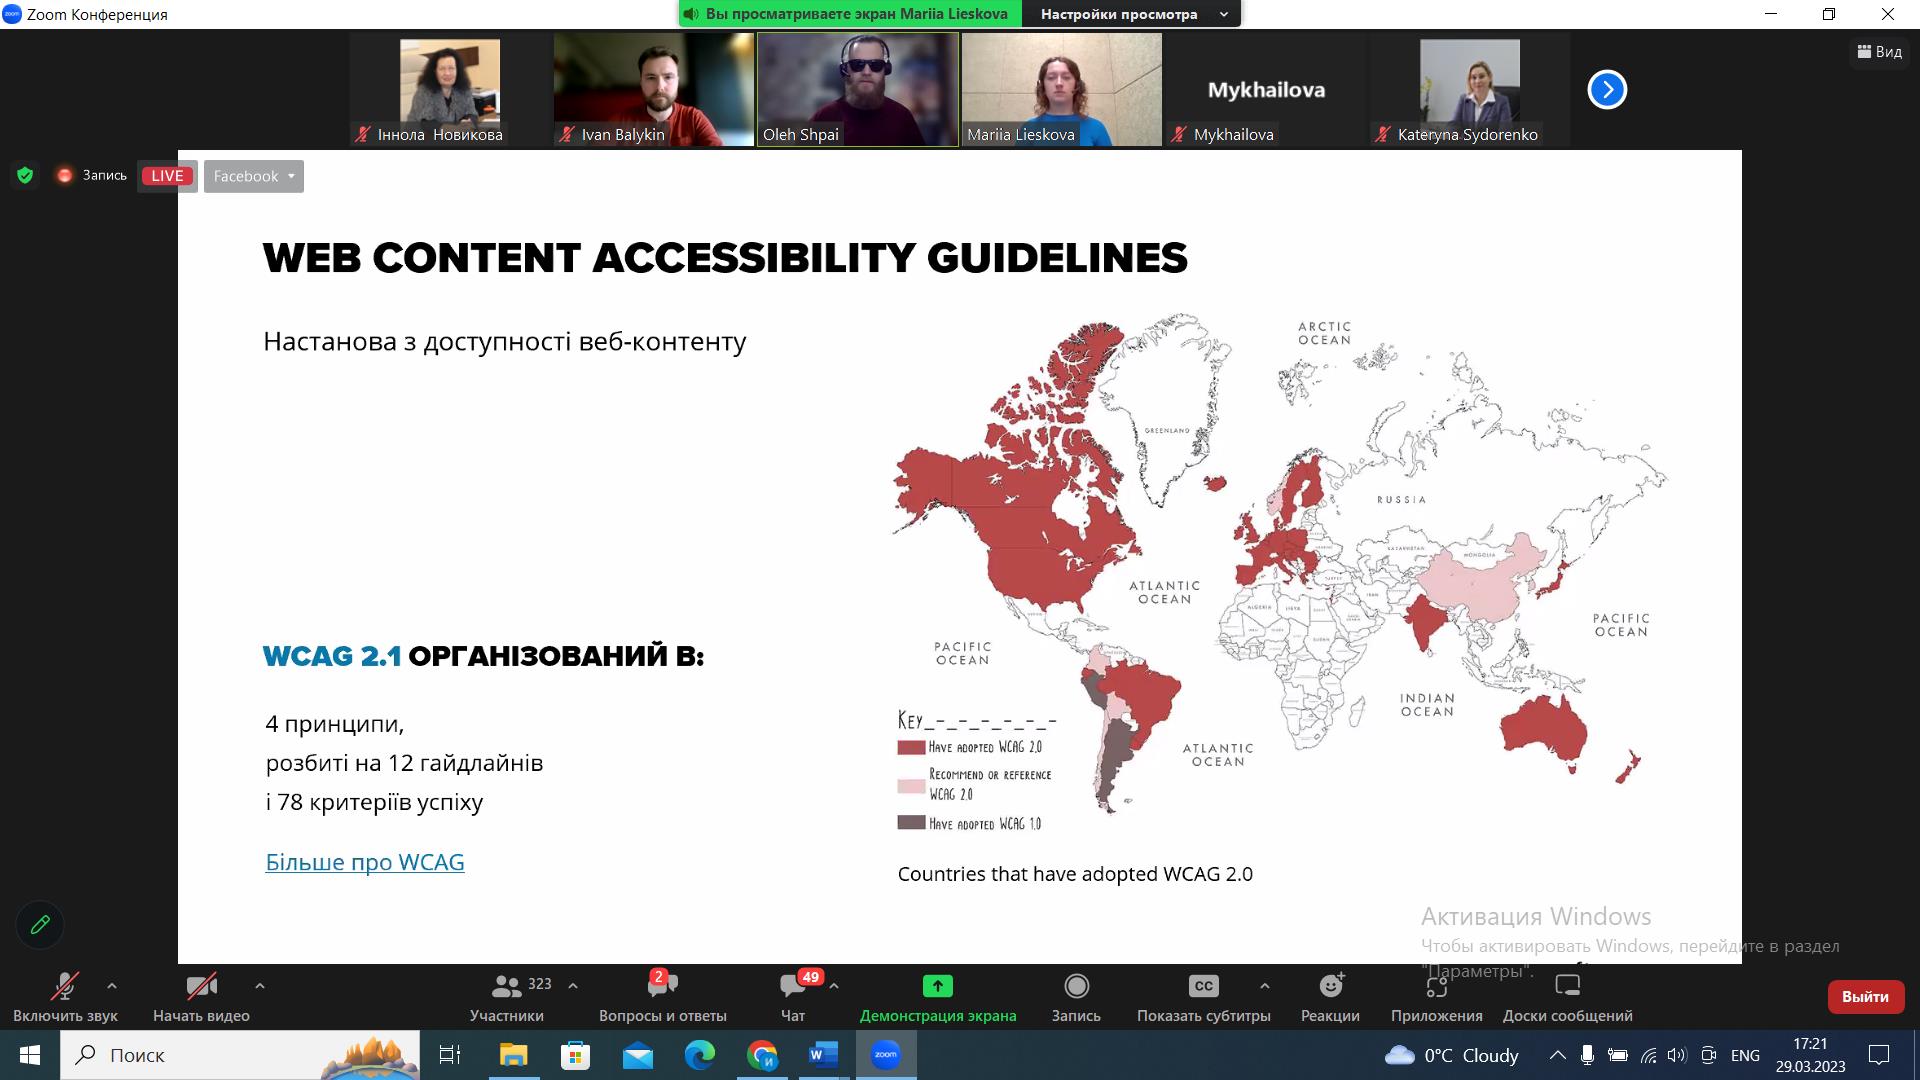Switch ENG input language
Image resolution: width=1920 pixels, height=1080 pixels.
coord(1745,1055)
